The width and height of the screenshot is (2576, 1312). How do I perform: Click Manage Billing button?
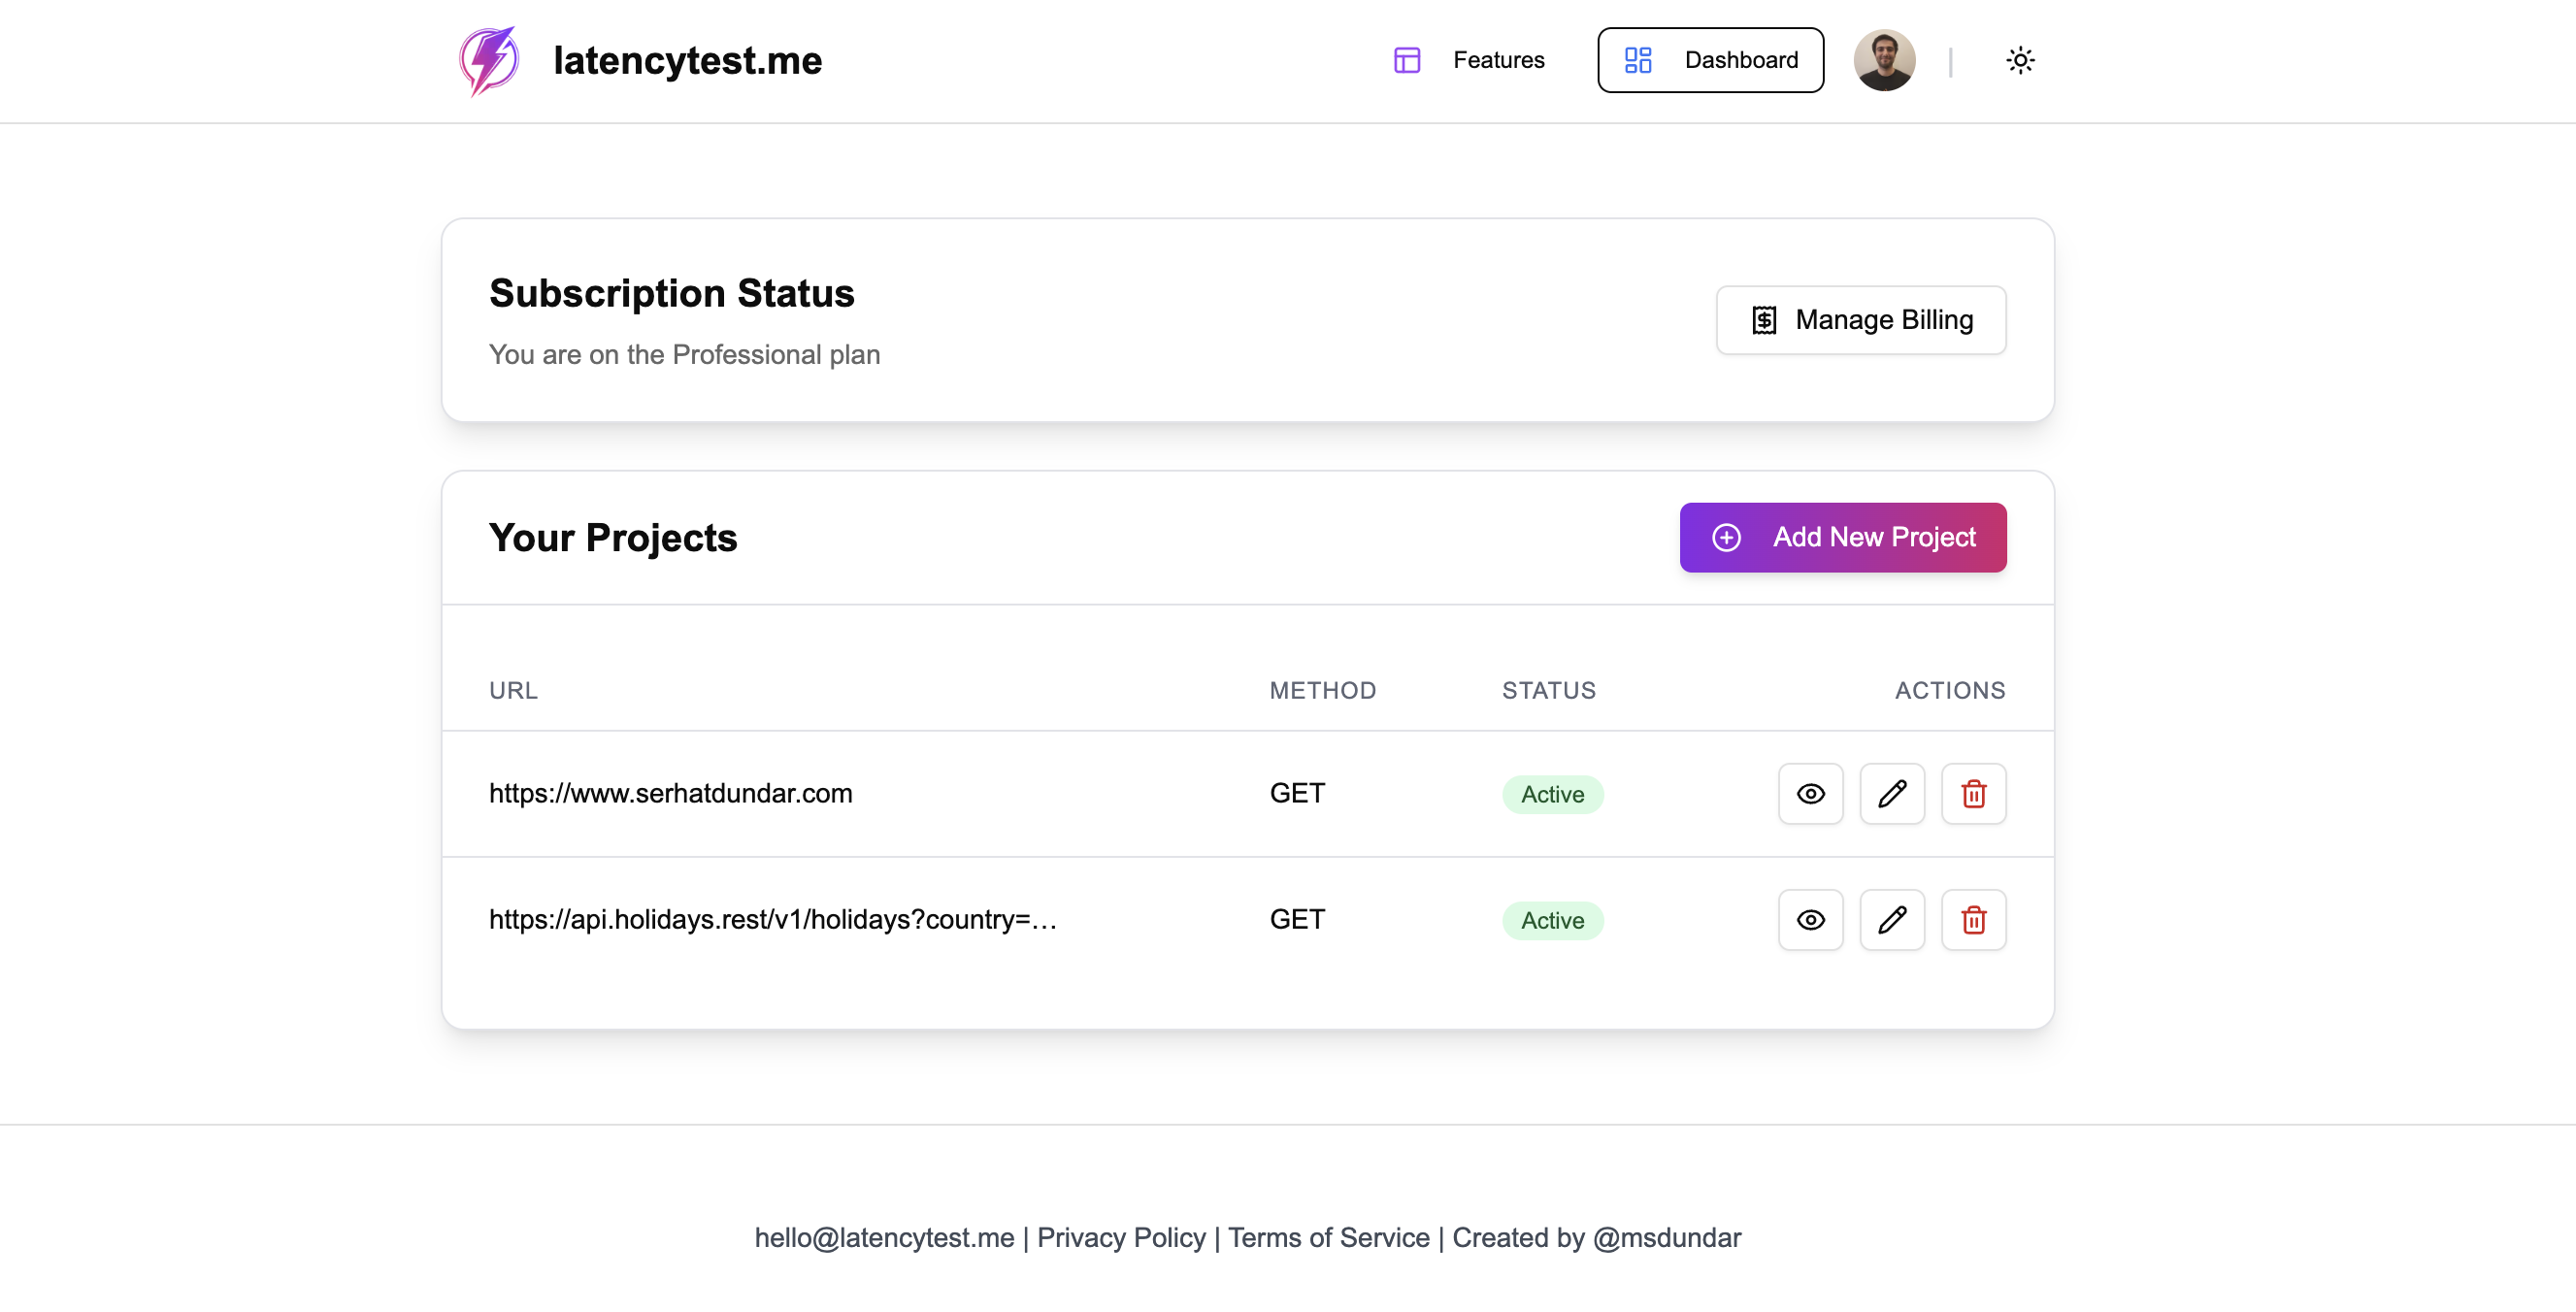coord(1860,320)
